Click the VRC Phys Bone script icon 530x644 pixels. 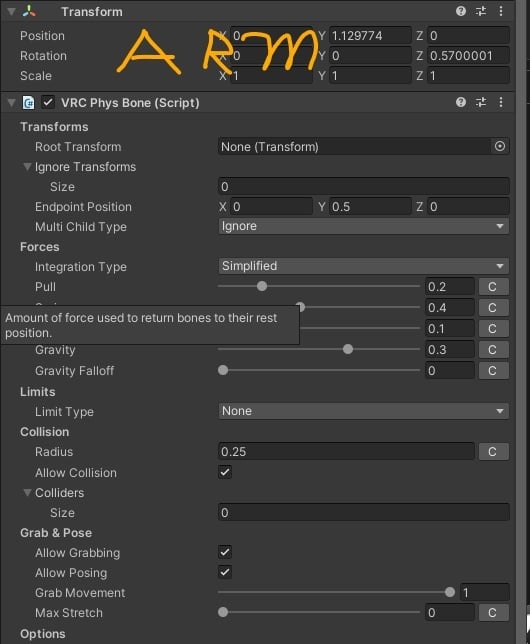click(x=28, y=102)
